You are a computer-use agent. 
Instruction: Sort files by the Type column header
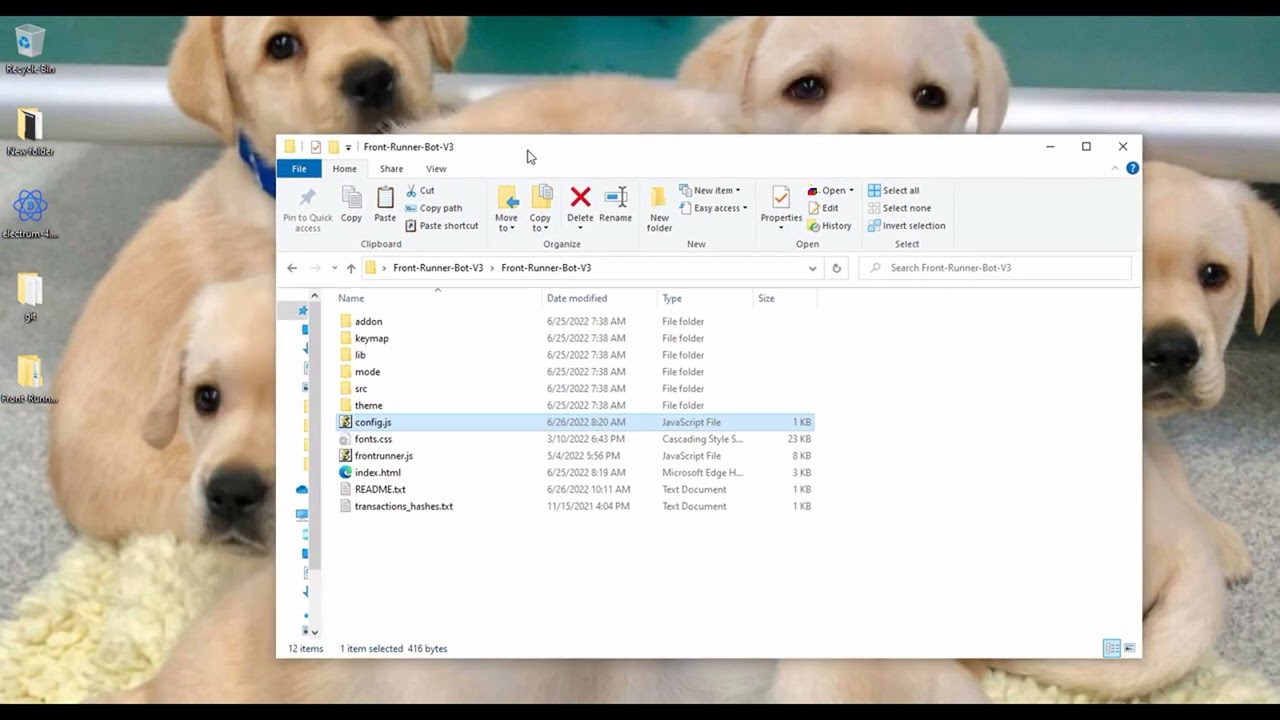click(705, 298)
